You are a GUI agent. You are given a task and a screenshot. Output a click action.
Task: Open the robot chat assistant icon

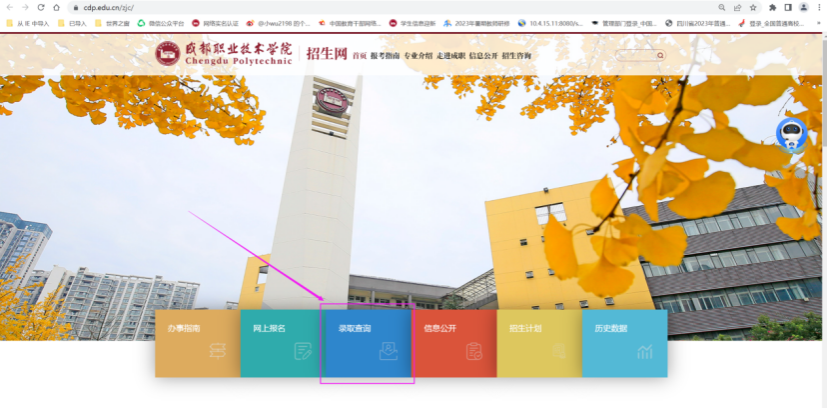[792, 135]
